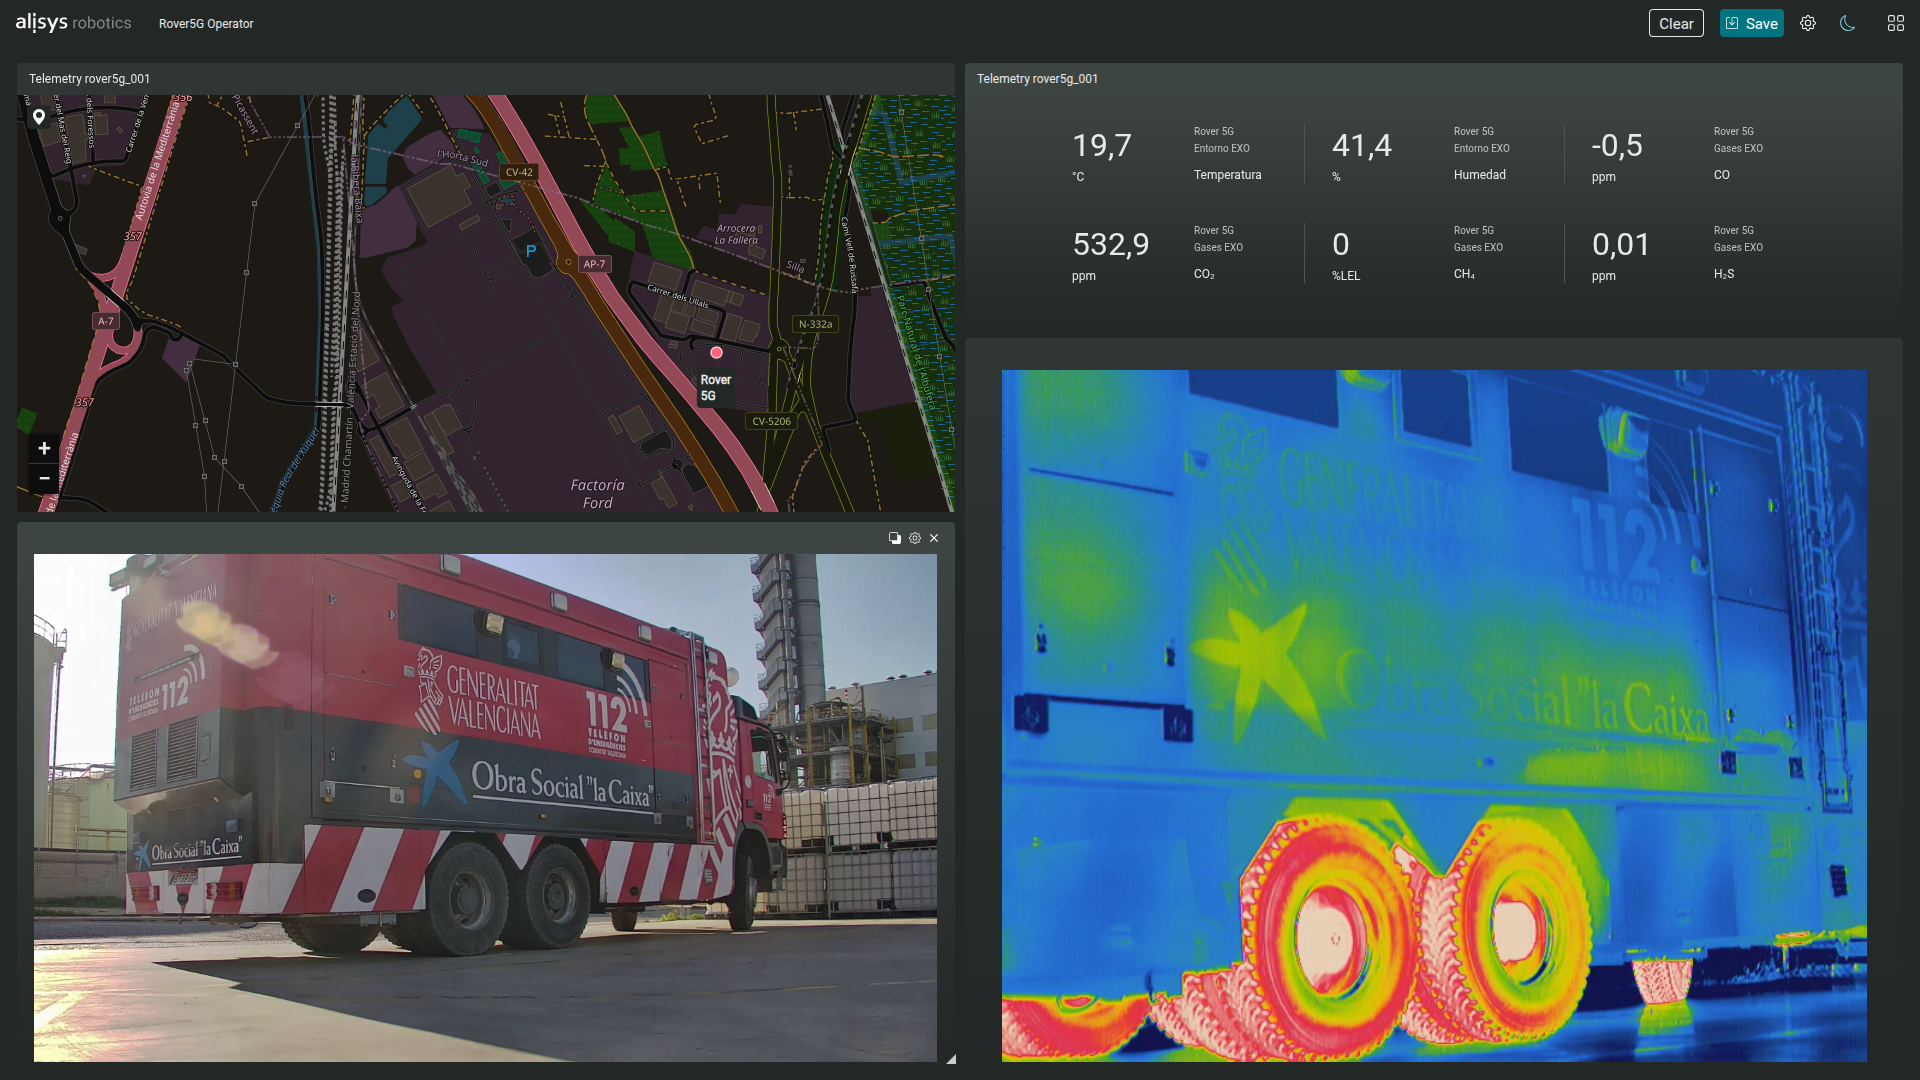Click the map location pin icon
1920x1080 pixels.
pos(39,117)
